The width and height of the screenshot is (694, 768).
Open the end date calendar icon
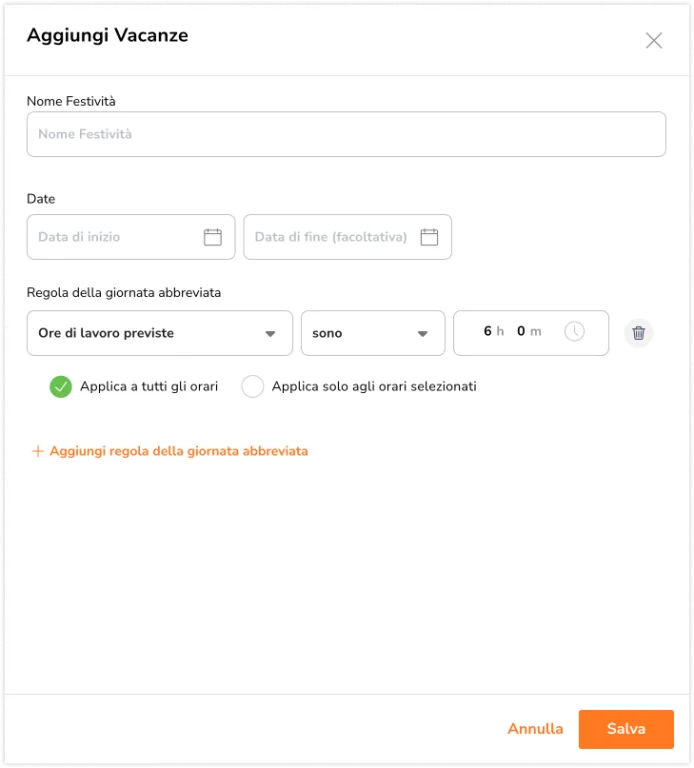click(429, 237)
